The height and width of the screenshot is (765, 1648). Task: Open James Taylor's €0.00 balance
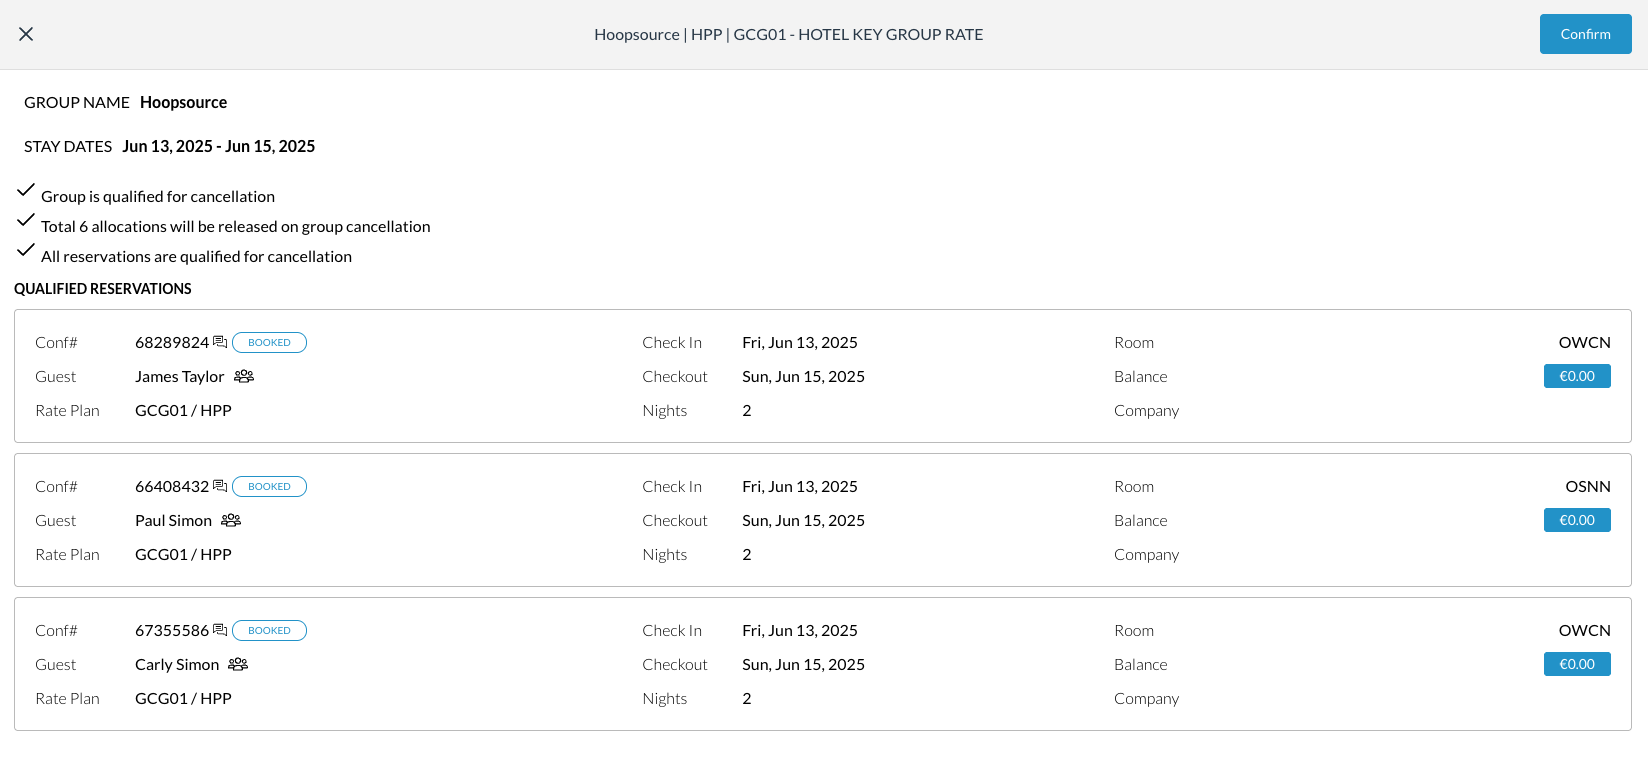(1576, 376)
